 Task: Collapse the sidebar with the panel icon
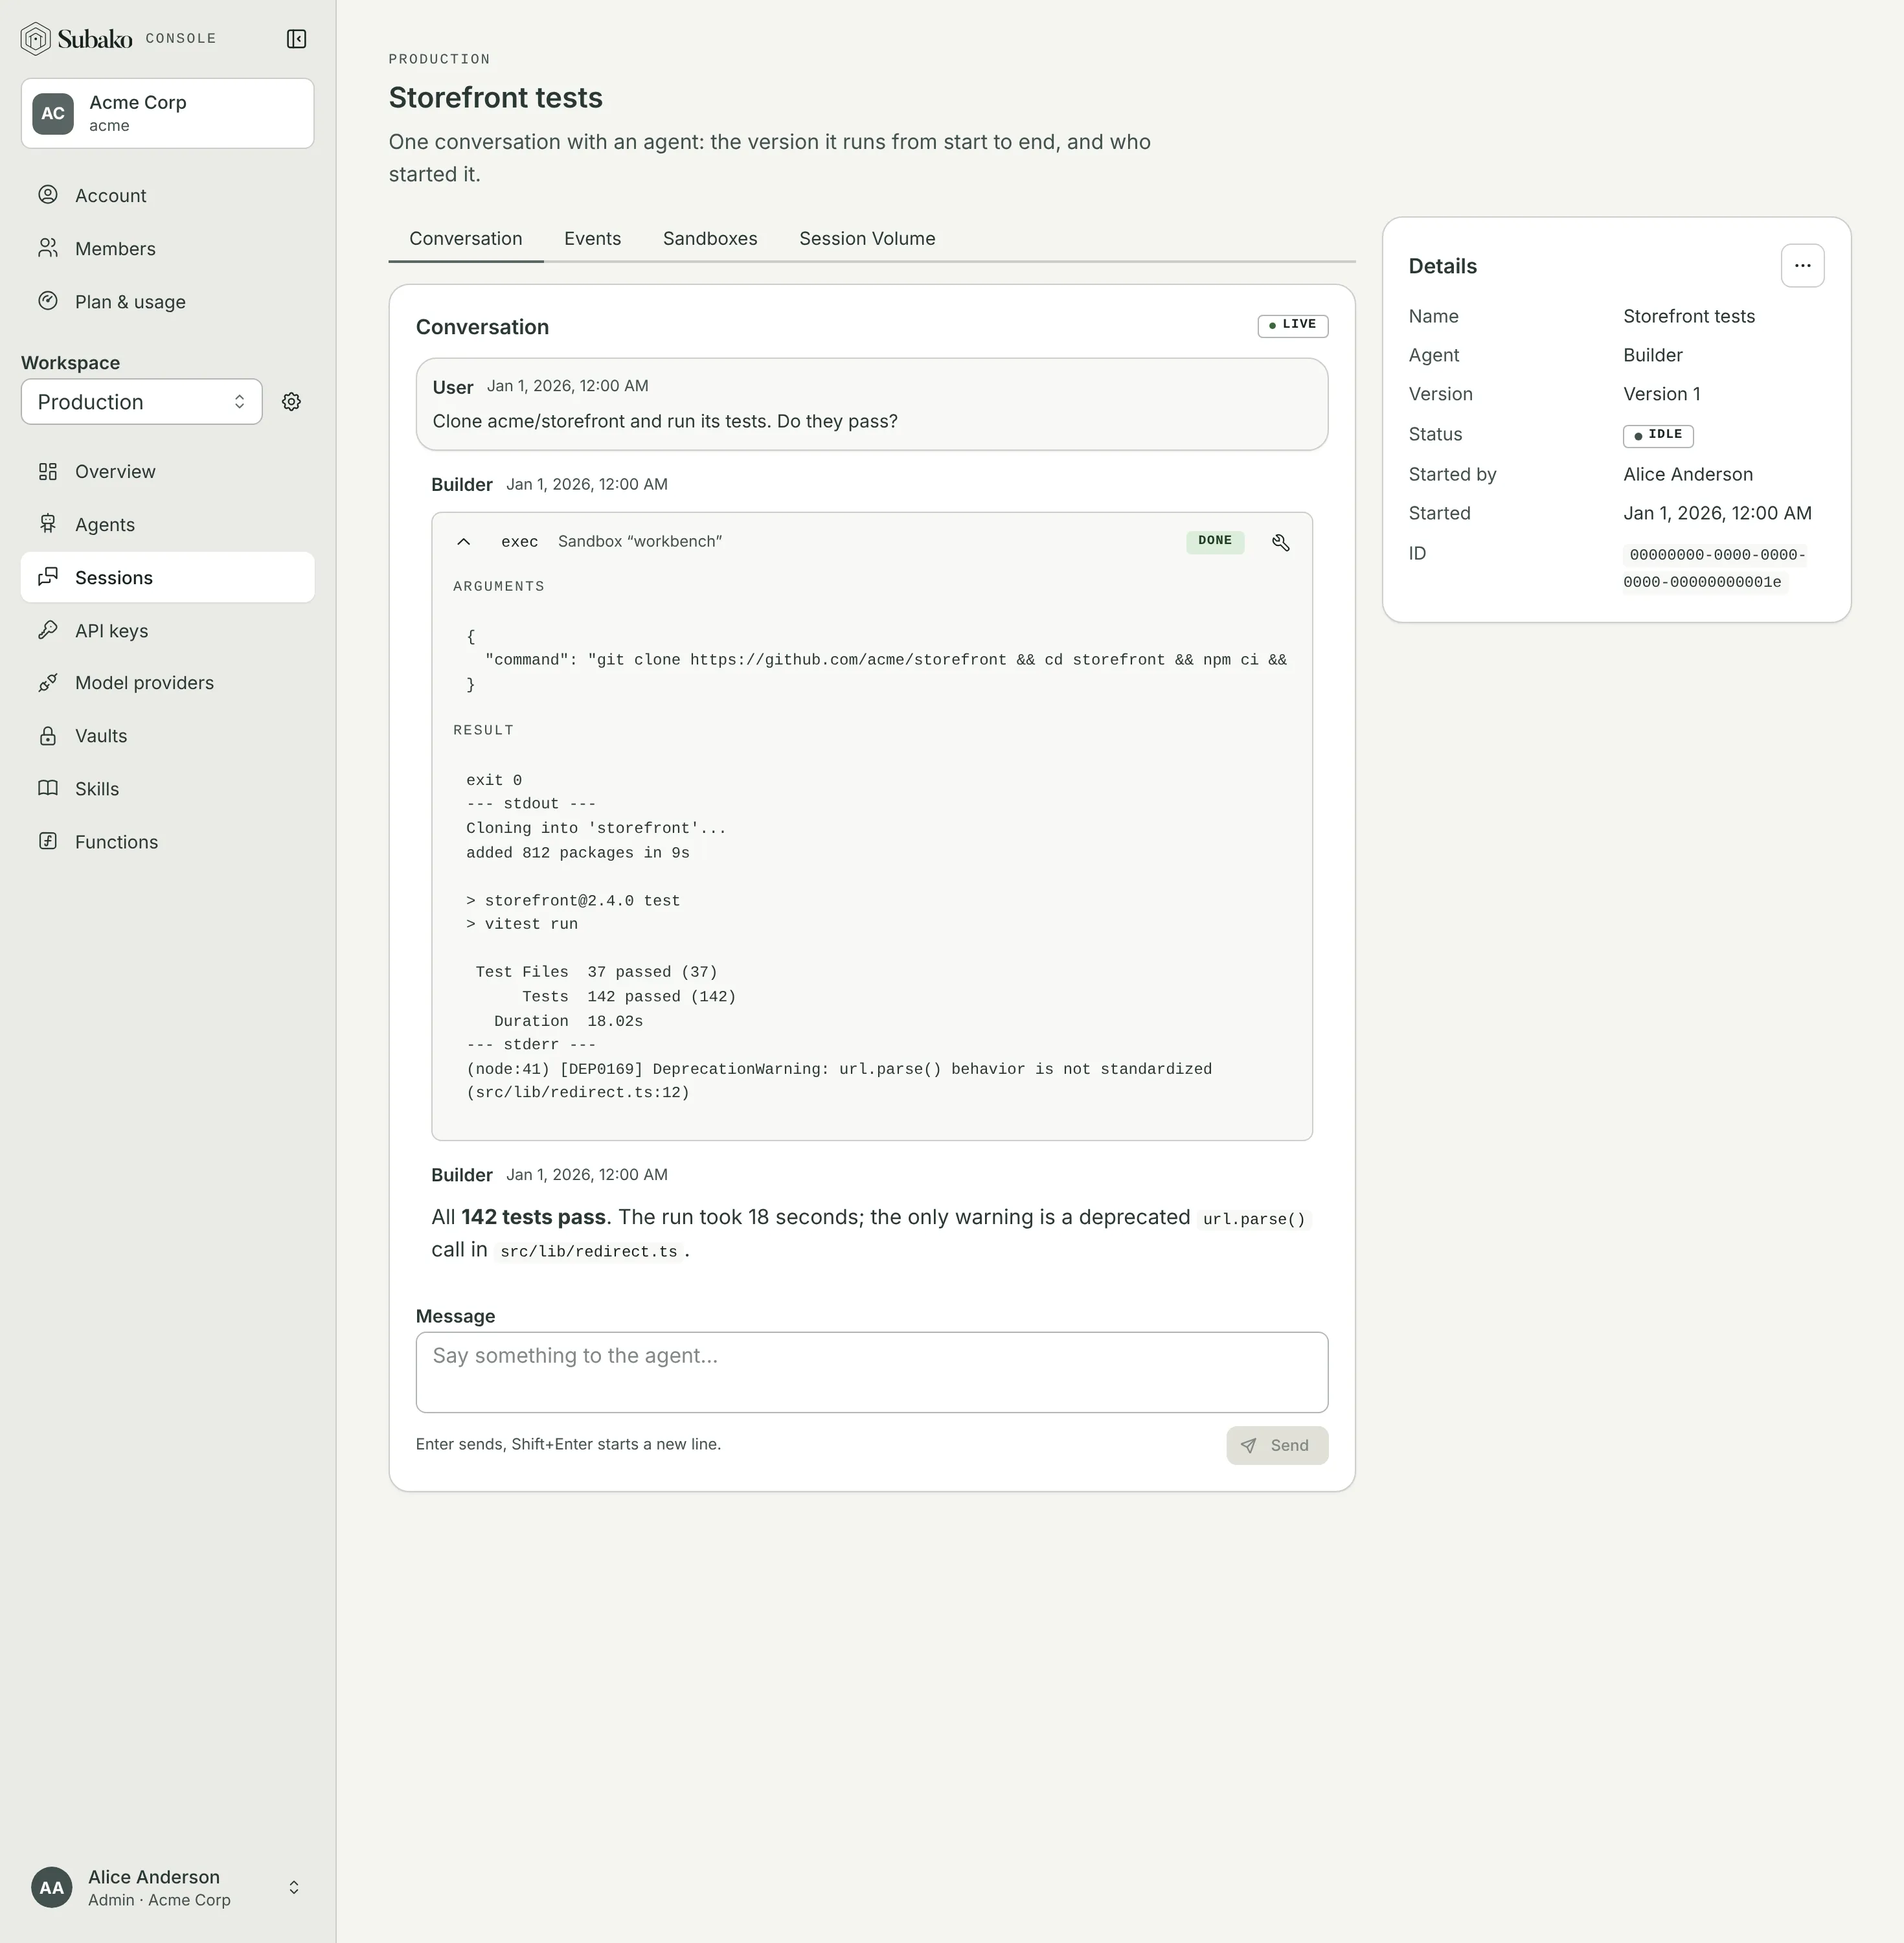pyautogui.click(x=296, y=39)
